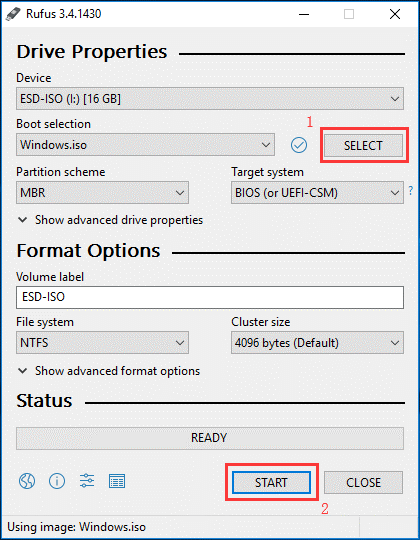The height and width of the screenshot is (540, 420).
Task: Click the globe language icon
Action: (27, 481)
